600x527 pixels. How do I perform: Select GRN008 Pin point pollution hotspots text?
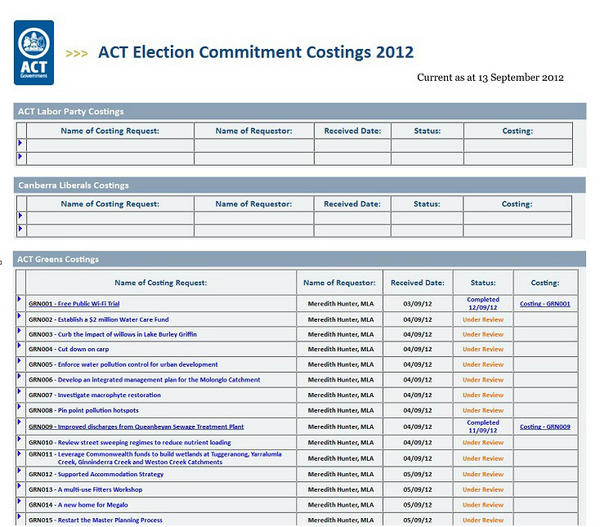(x=83, y=411)
